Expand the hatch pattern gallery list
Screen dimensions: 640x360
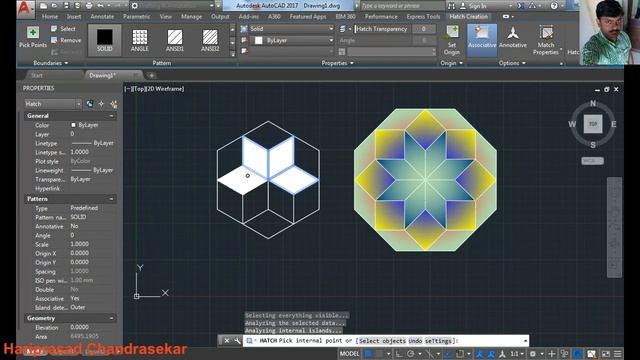pos(233,53)
